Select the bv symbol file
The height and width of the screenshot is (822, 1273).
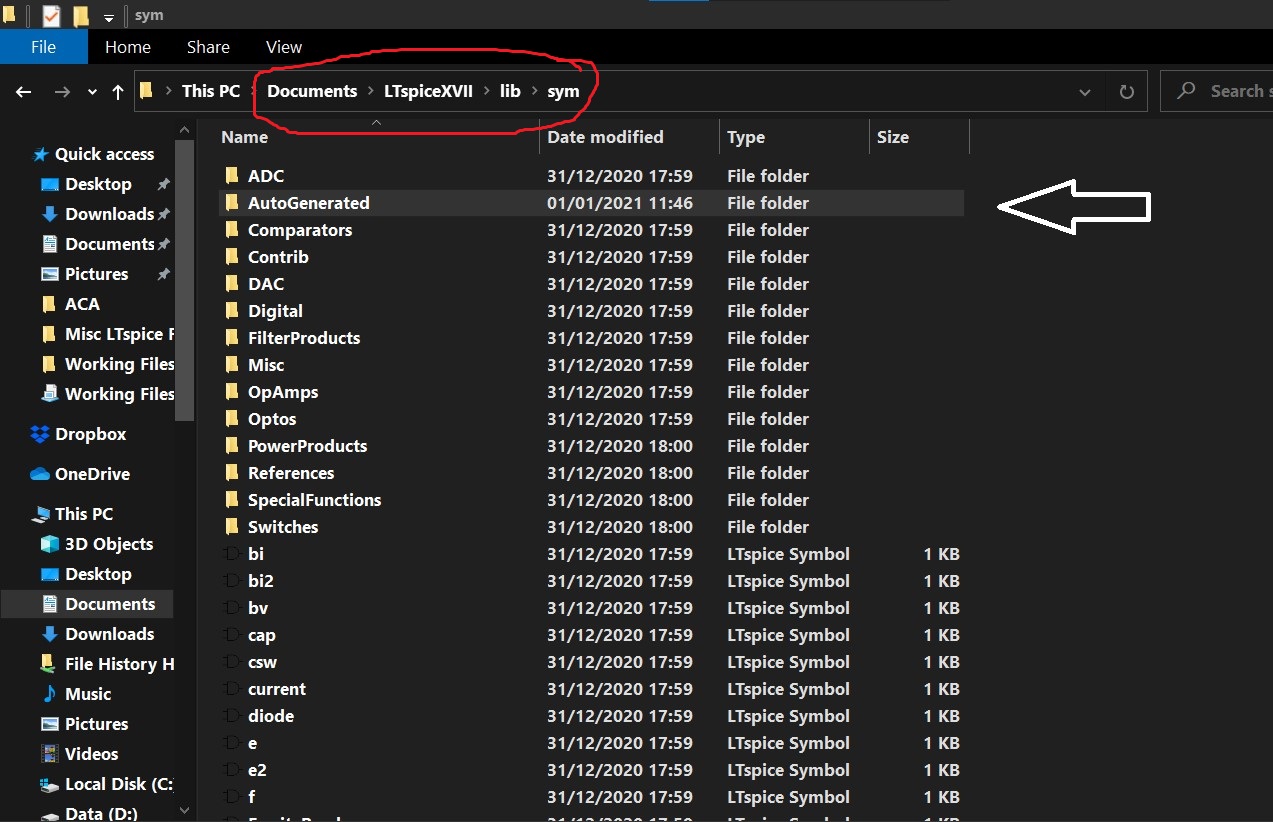click(590, 608)
